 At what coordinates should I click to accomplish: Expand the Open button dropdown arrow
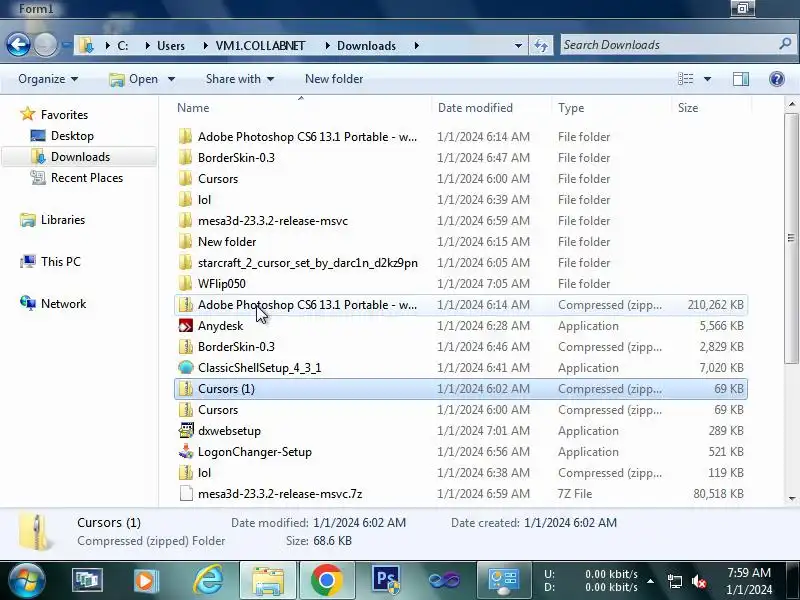click(x=171, y=79)
